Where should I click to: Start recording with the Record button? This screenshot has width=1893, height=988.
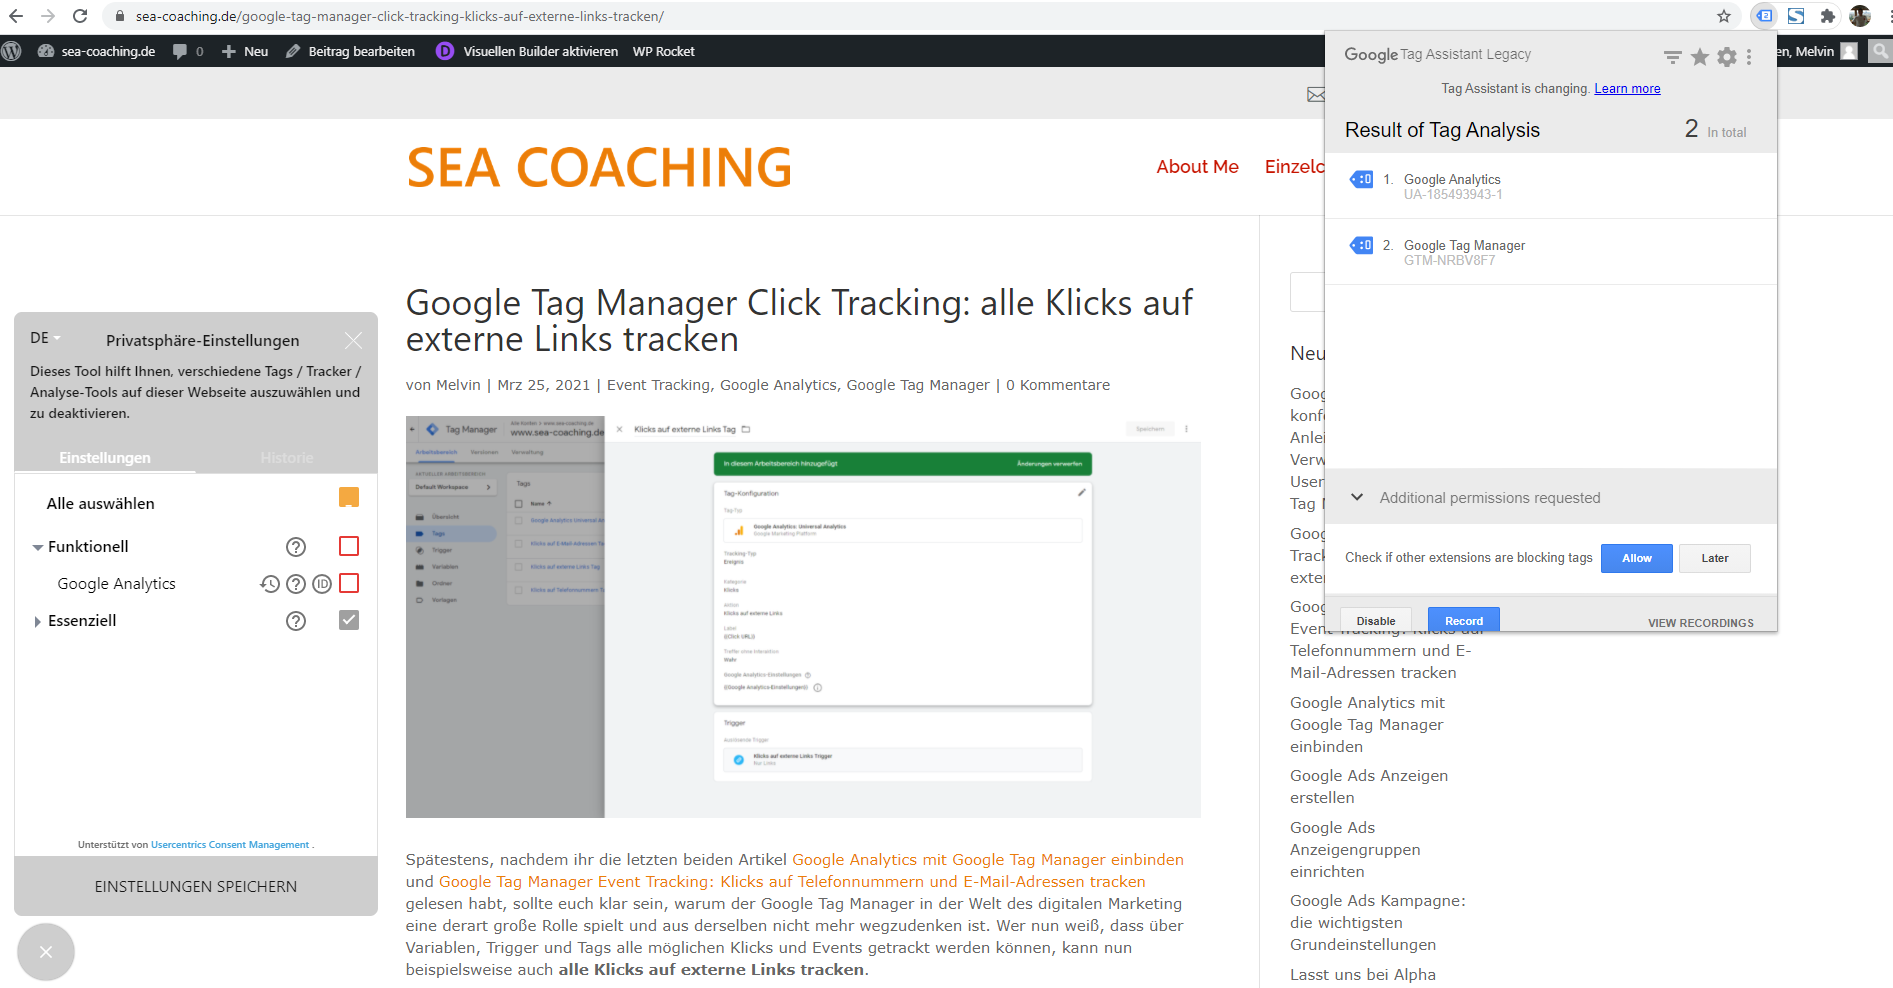(1463, 620)
